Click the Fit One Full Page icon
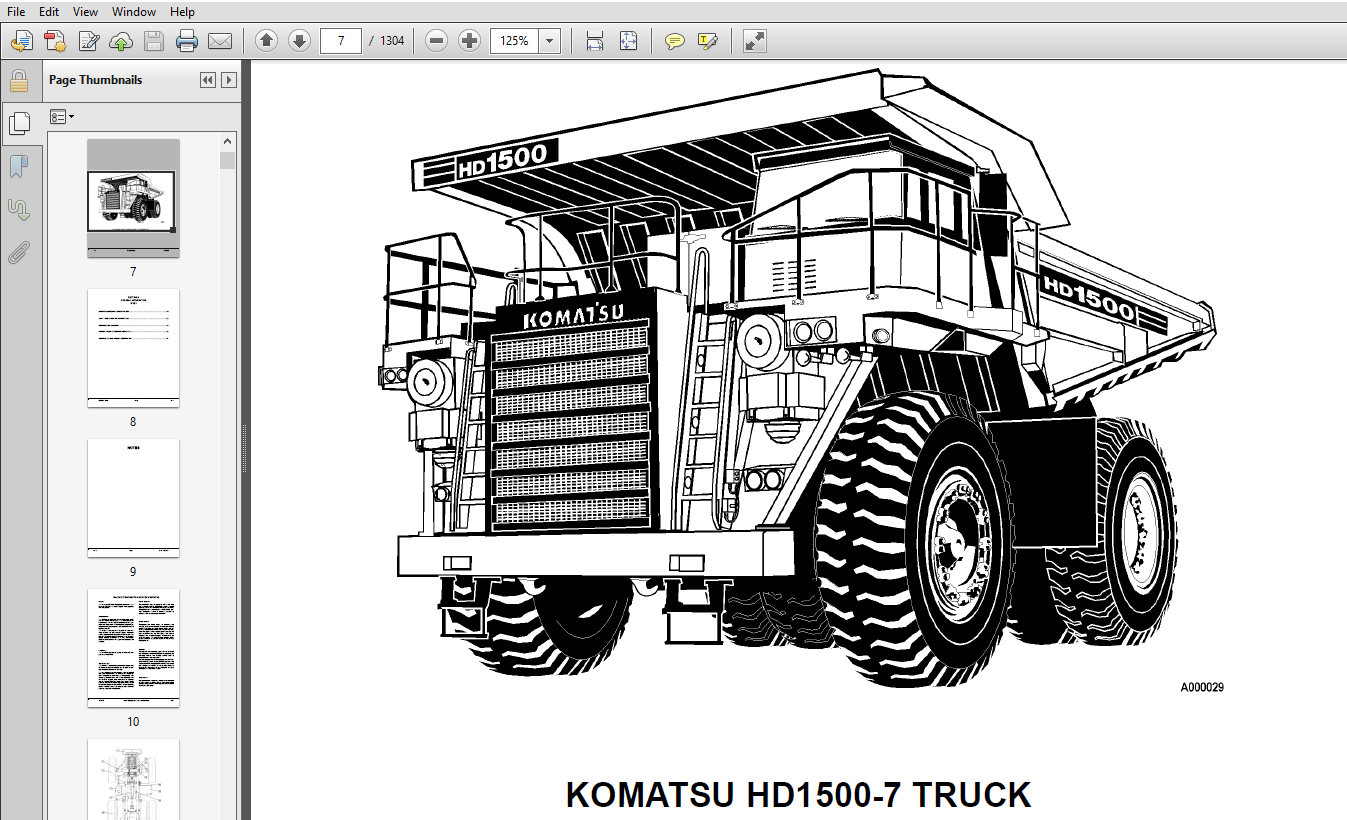This screenshot has width=1347, height=820. (628, 41)
